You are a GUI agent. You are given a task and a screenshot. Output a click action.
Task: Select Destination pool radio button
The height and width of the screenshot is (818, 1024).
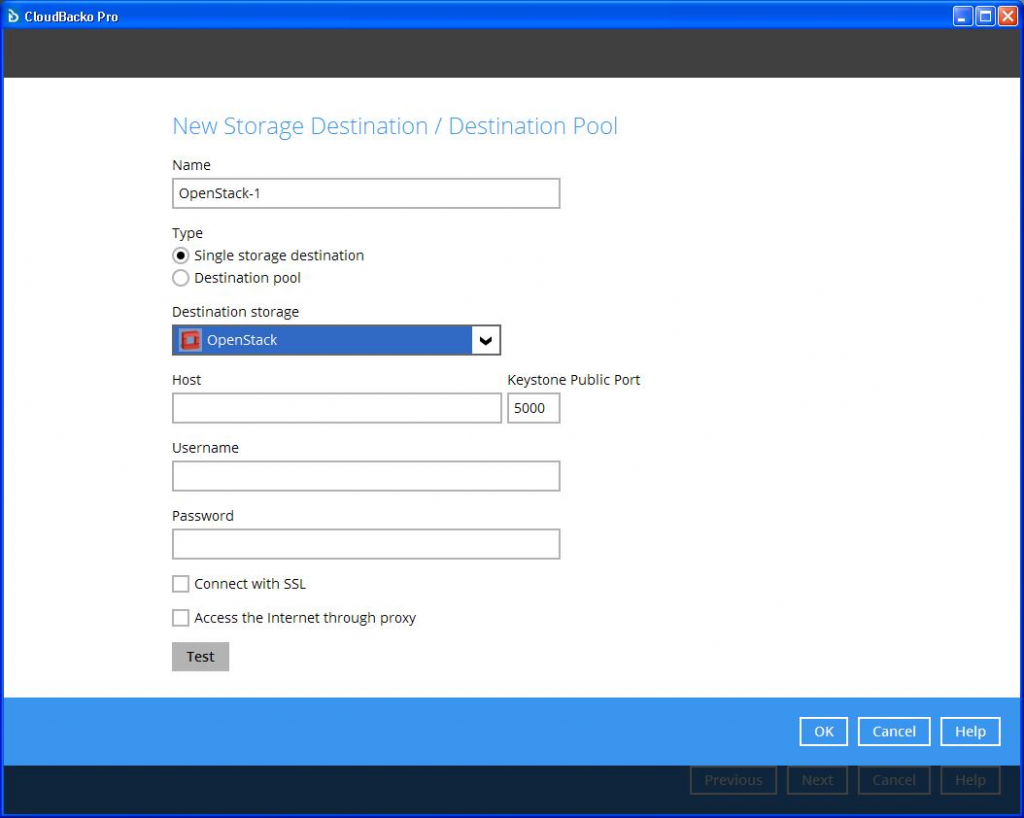tap(181, 278)
